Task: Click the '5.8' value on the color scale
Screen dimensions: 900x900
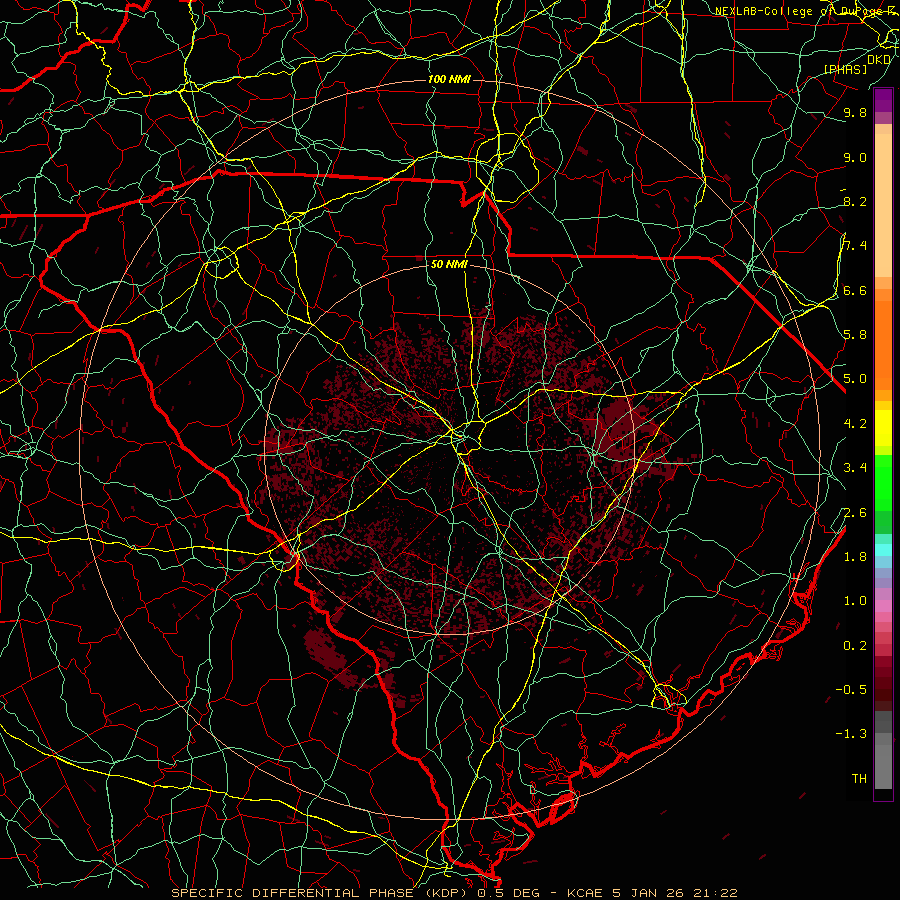Action: 855,334
